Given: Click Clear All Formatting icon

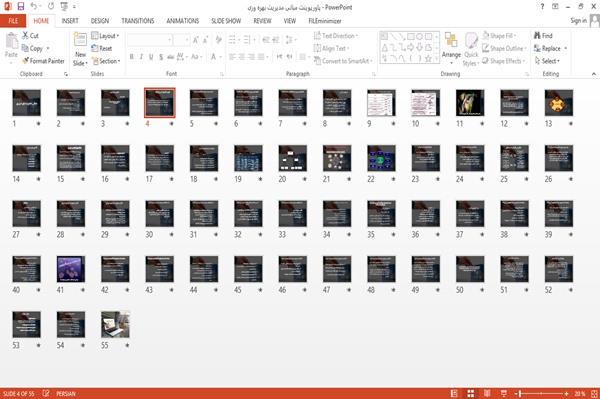Looking at the screenshot, I should (218, 39).
